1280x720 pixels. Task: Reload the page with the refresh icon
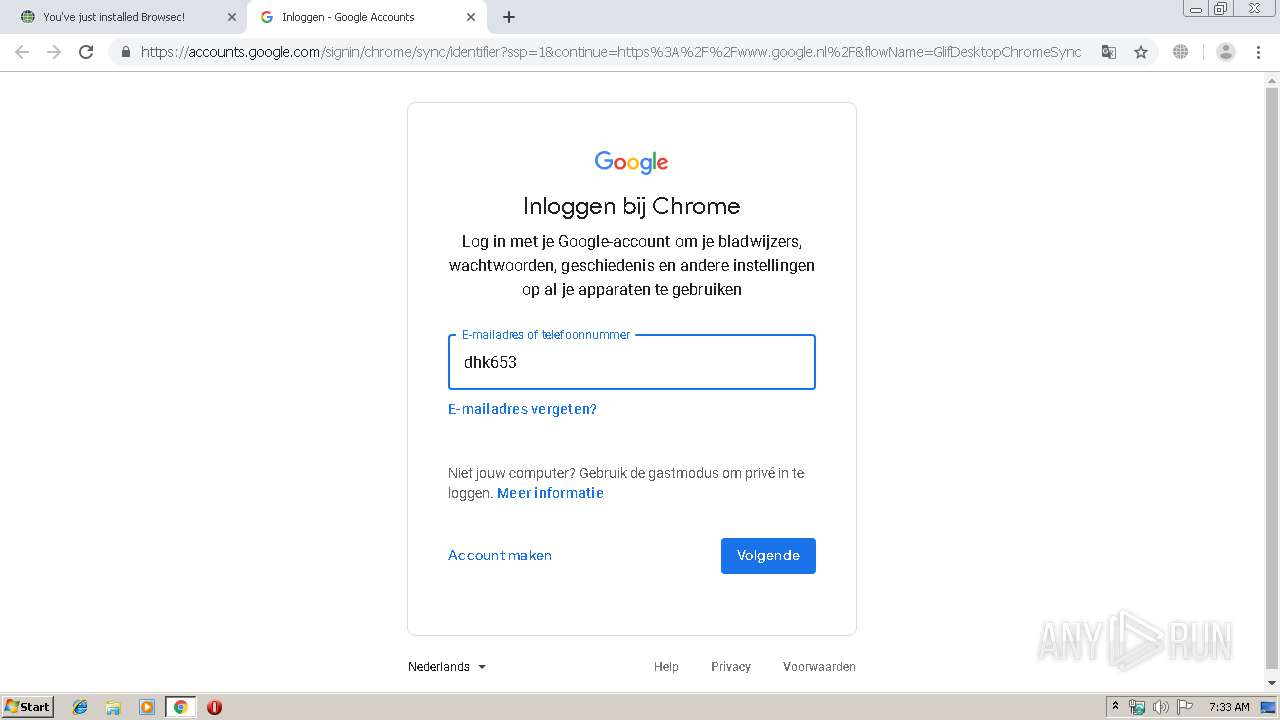tap(86, 52)
